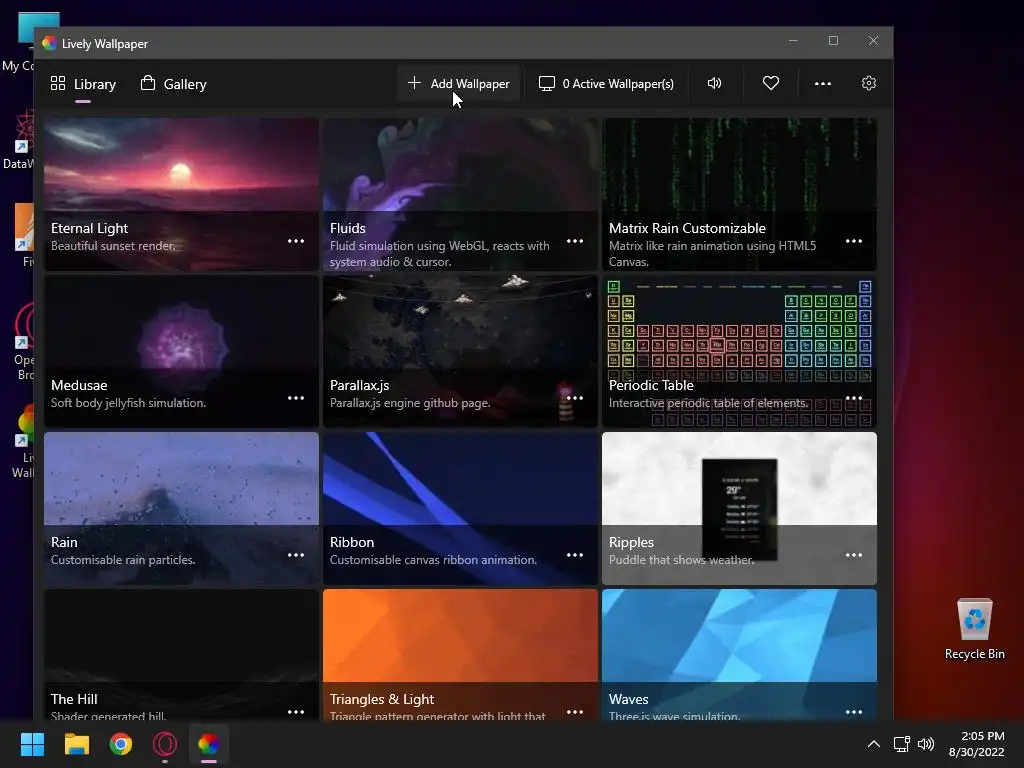Open options menu for Triangles & Light
Viewport: 1024px width, 768px height.
pyautogui.click(x=575, y=712)
